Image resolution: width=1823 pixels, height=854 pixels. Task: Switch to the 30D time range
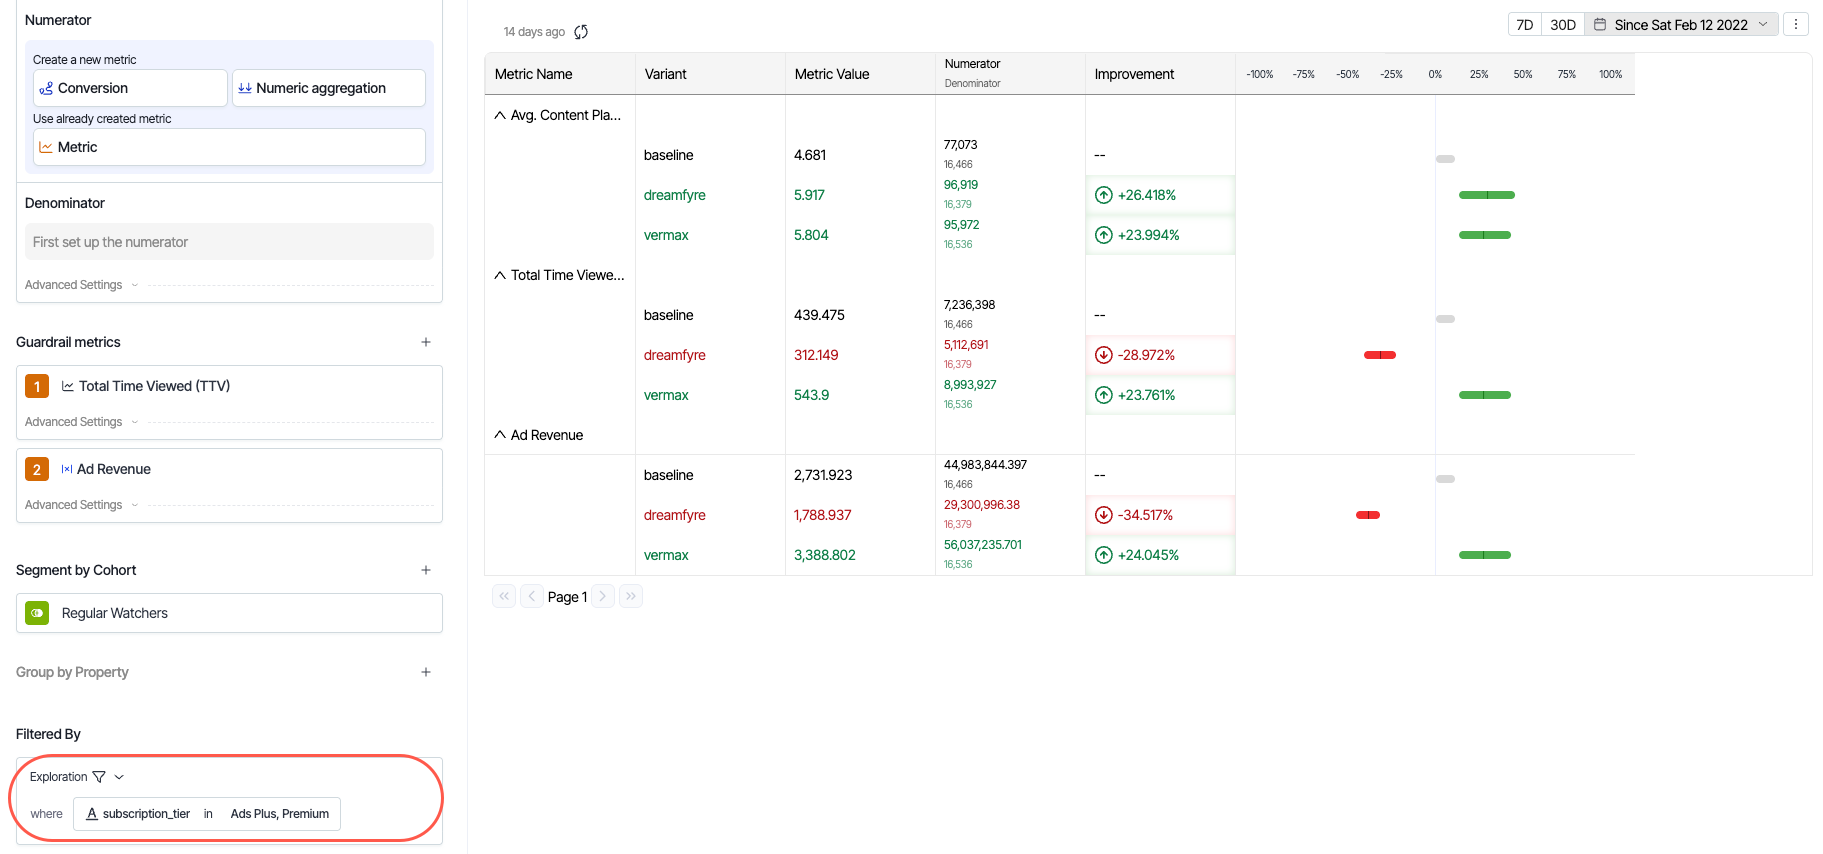[x=1562, y=25]
